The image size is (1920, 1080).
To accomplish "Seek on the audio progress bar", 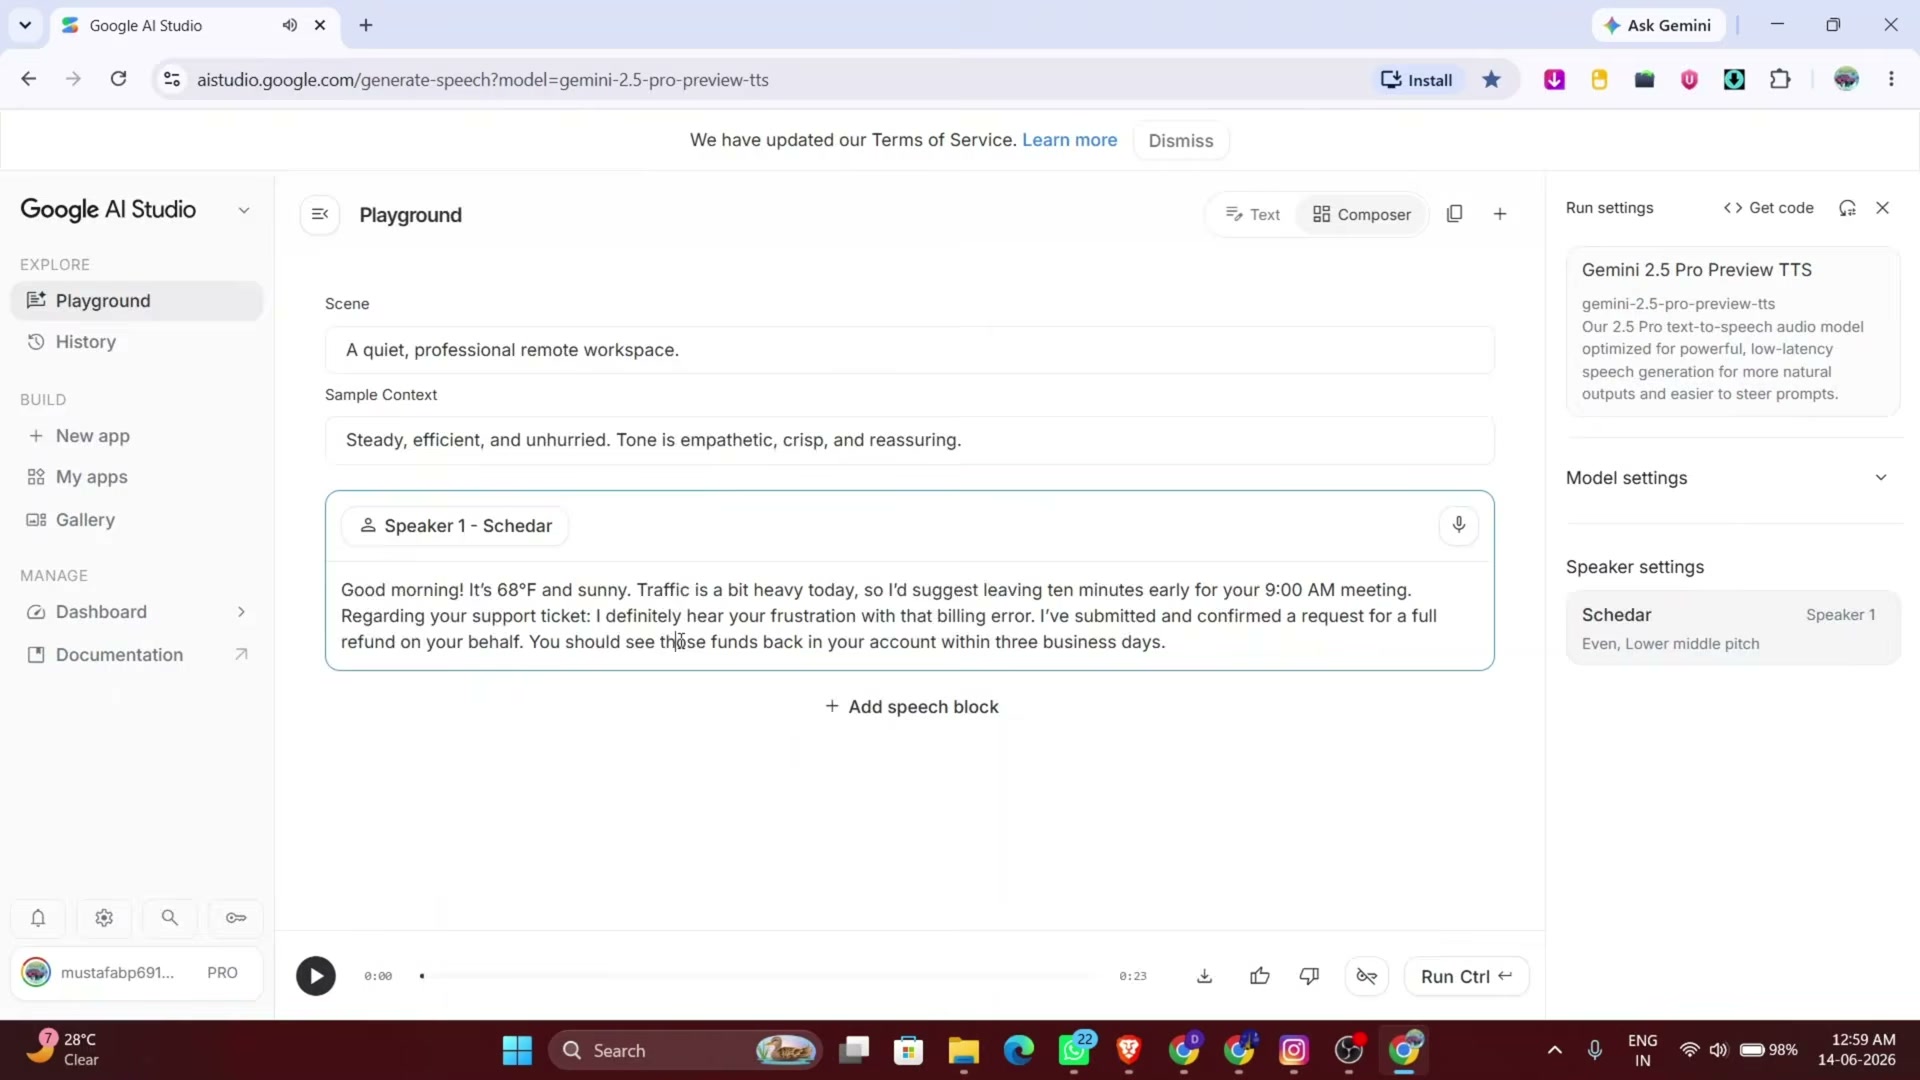I will point(757,976).
